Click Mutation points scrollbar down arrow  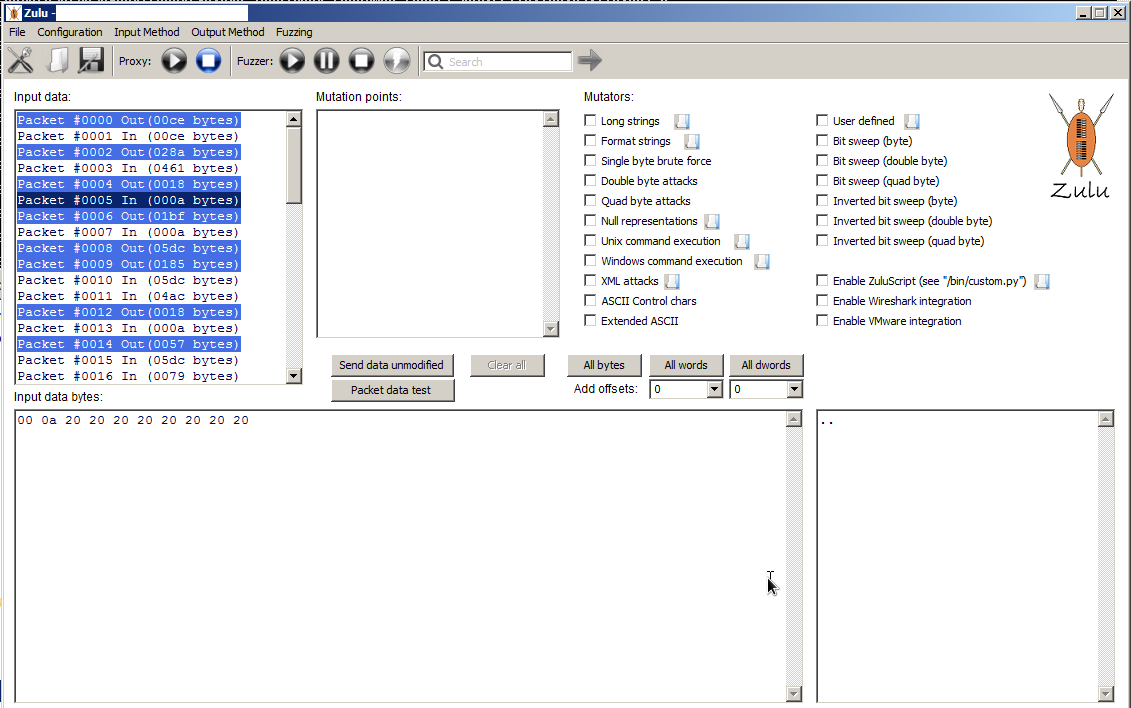tap(551, 329)
